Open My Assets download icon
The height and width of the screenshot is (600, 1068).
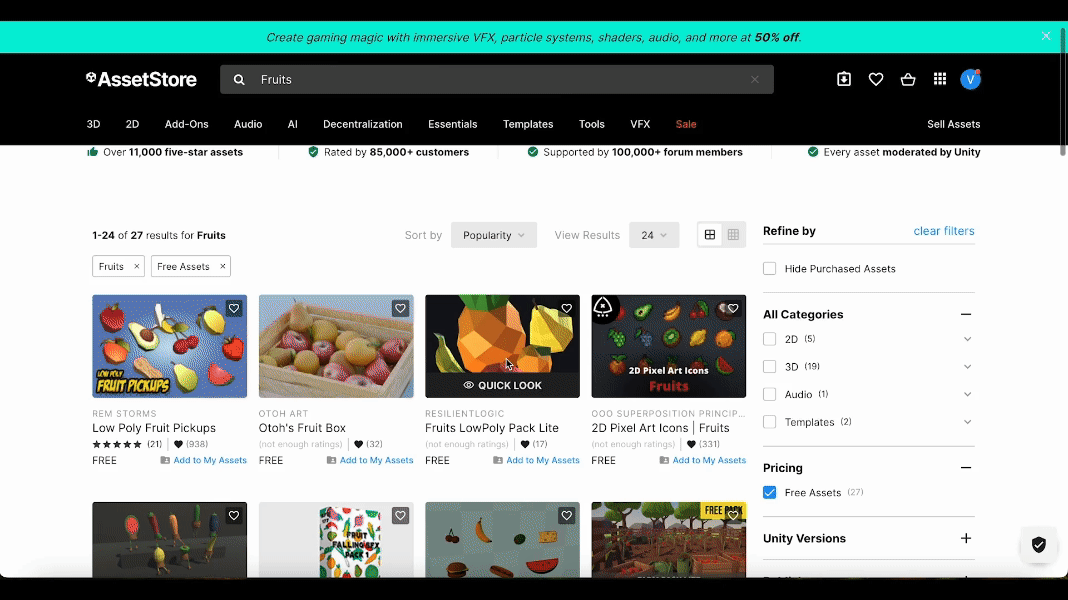pyautogui.click(x=844, y=79)
